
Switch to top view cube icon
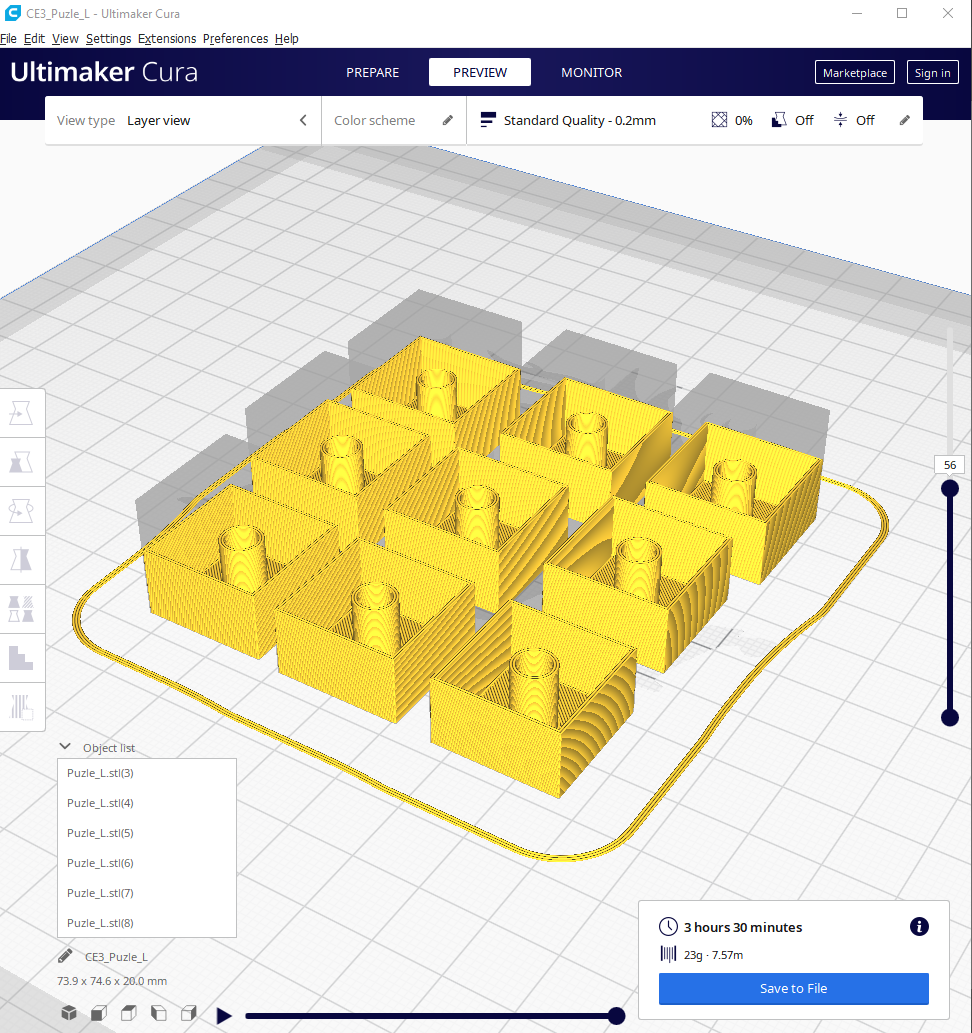[x=129, y=1013]
